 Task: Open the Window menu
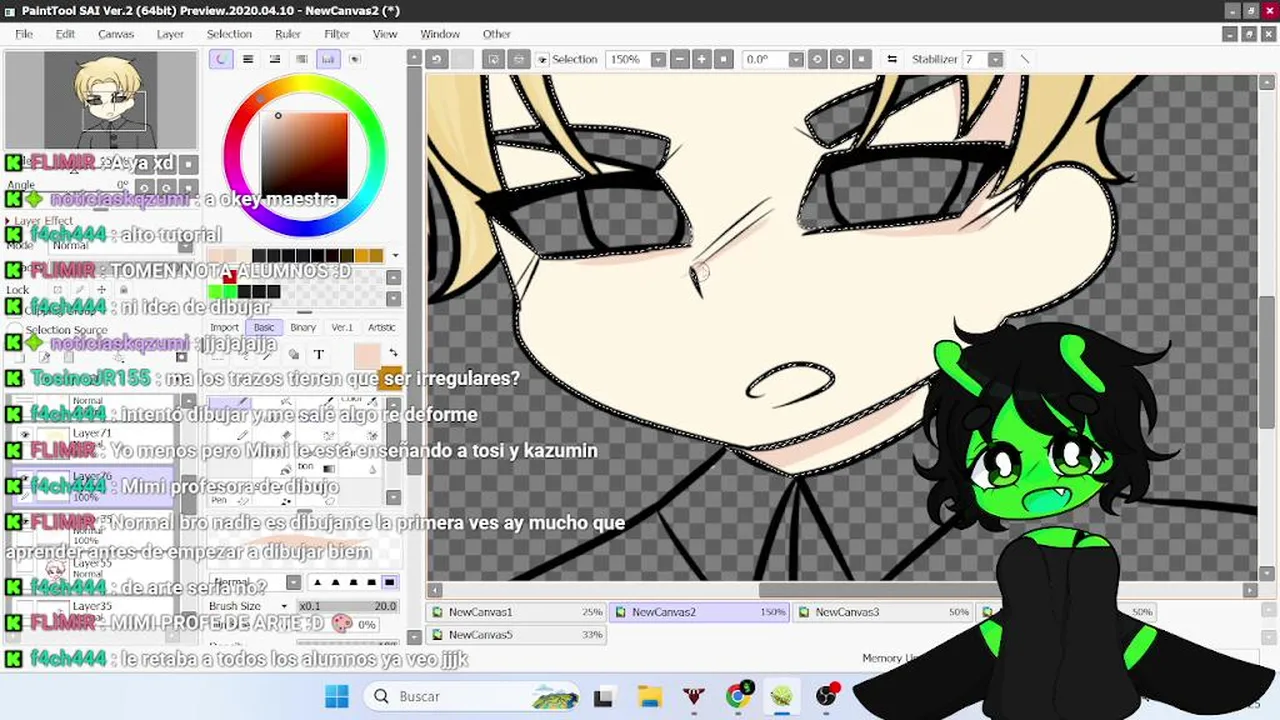(x=440, y=34)
